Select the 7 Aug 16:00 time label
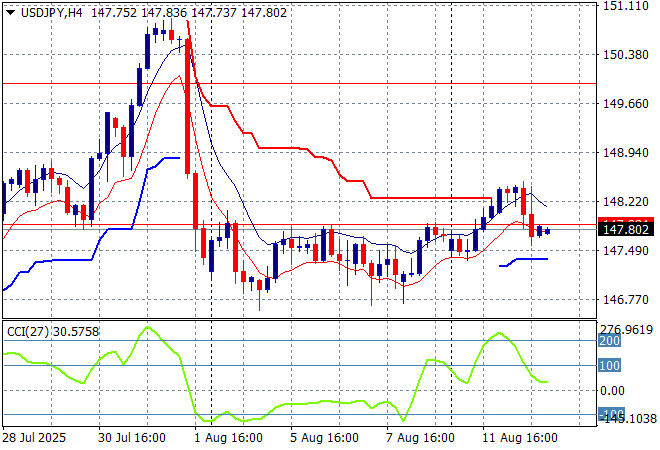This screenshot has height=450, width=660. (x=422, y=438)
